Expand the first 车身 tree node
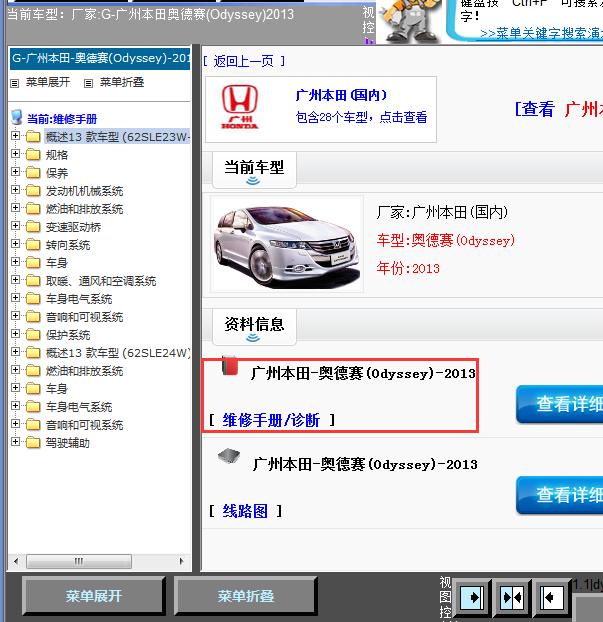603x622 pixels. (15, 261)
